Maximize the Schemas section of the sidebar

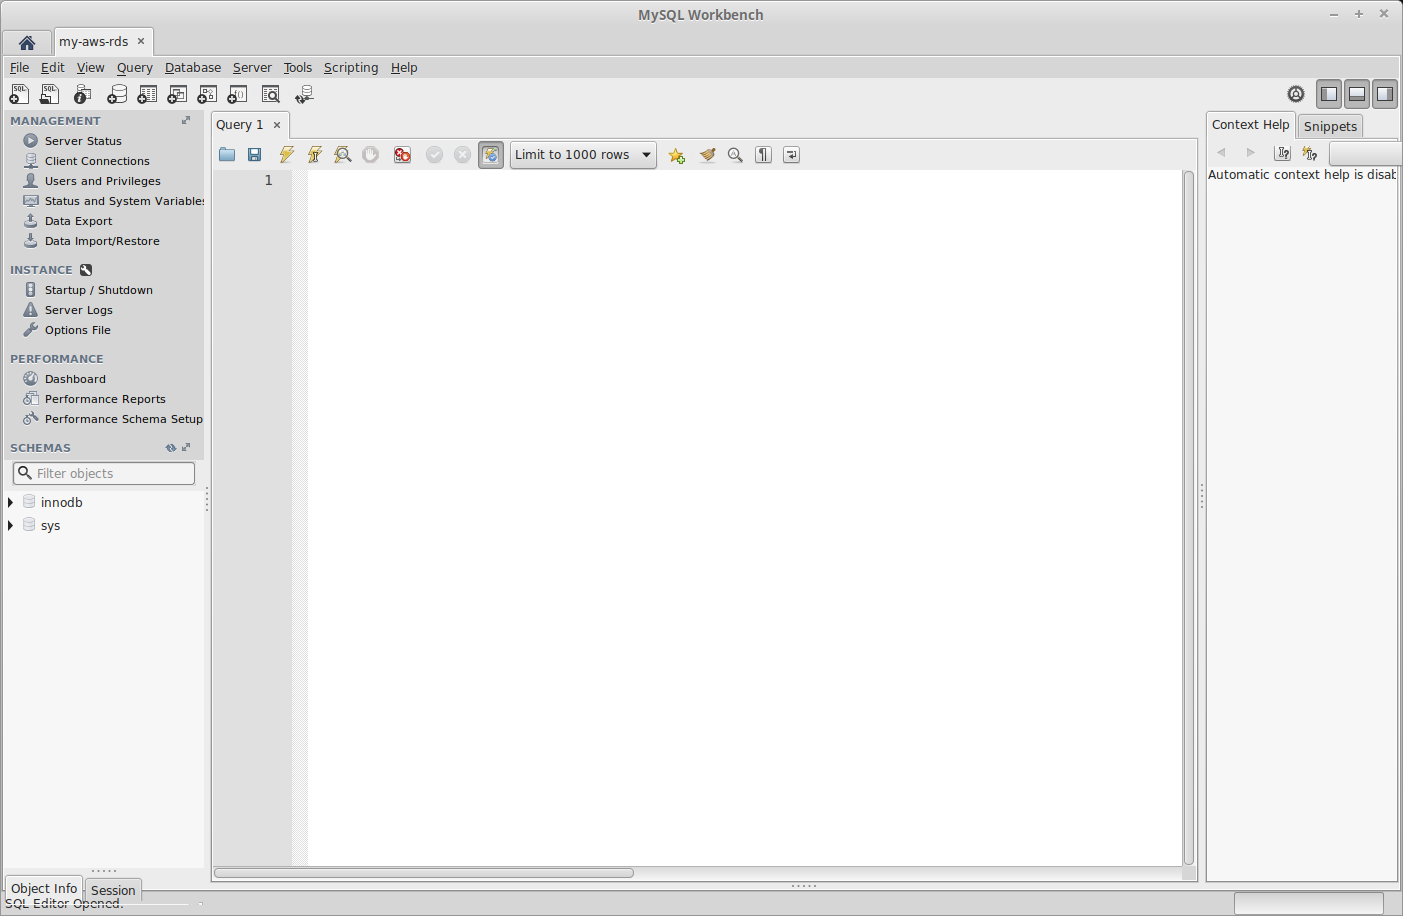pyautogui.click(x=186, y=448)
